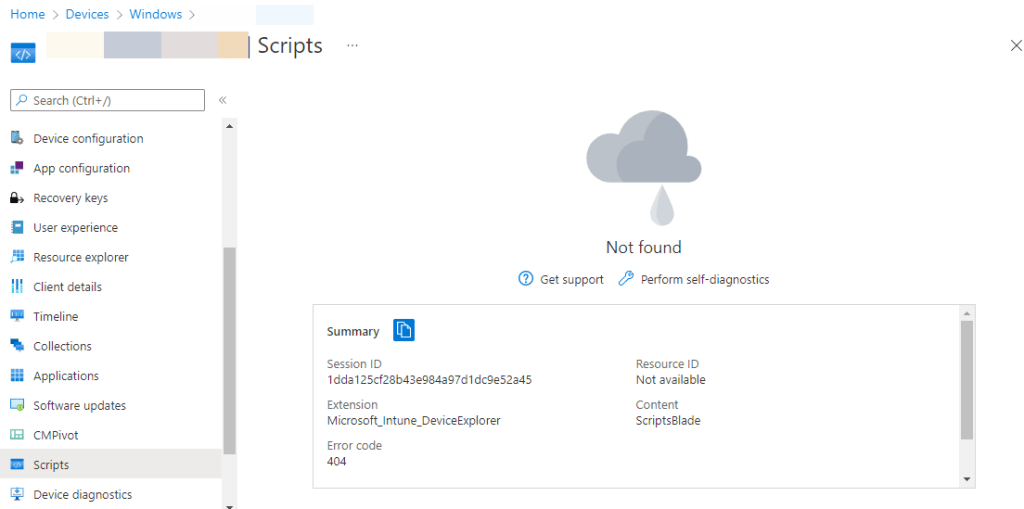Close the Scripts blade with X

click(x=1016, y=46)
